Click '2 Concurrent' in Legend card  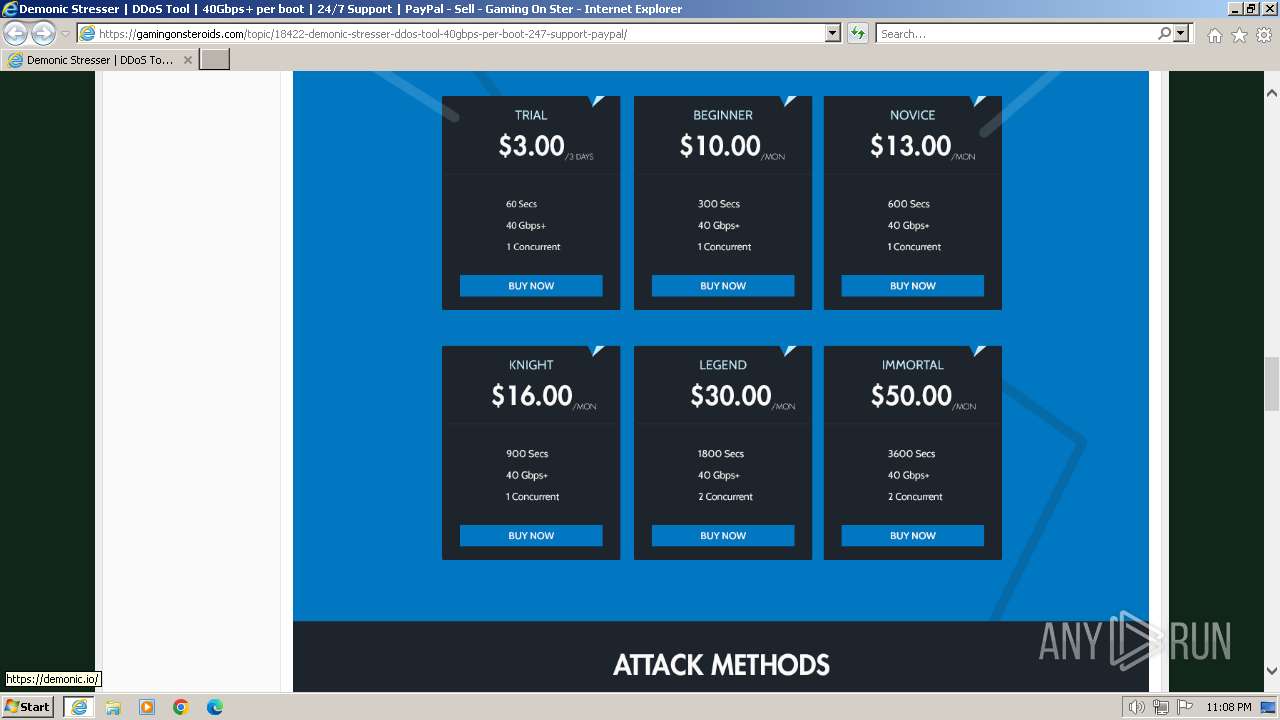(725, 497)
